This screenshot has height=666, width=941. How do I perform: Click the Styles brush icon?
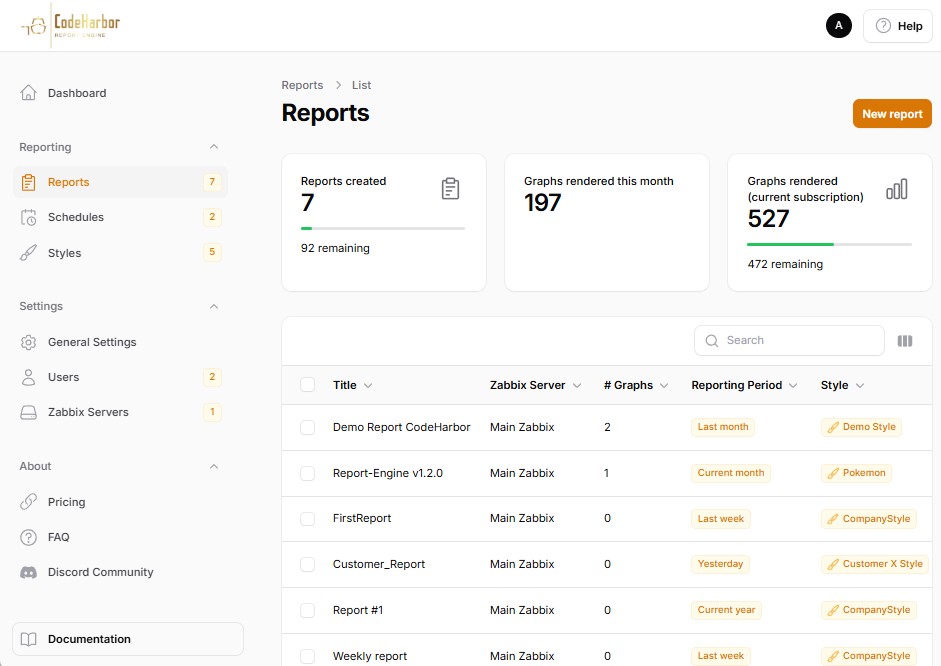pyautogui.click(x=28, y=253)
